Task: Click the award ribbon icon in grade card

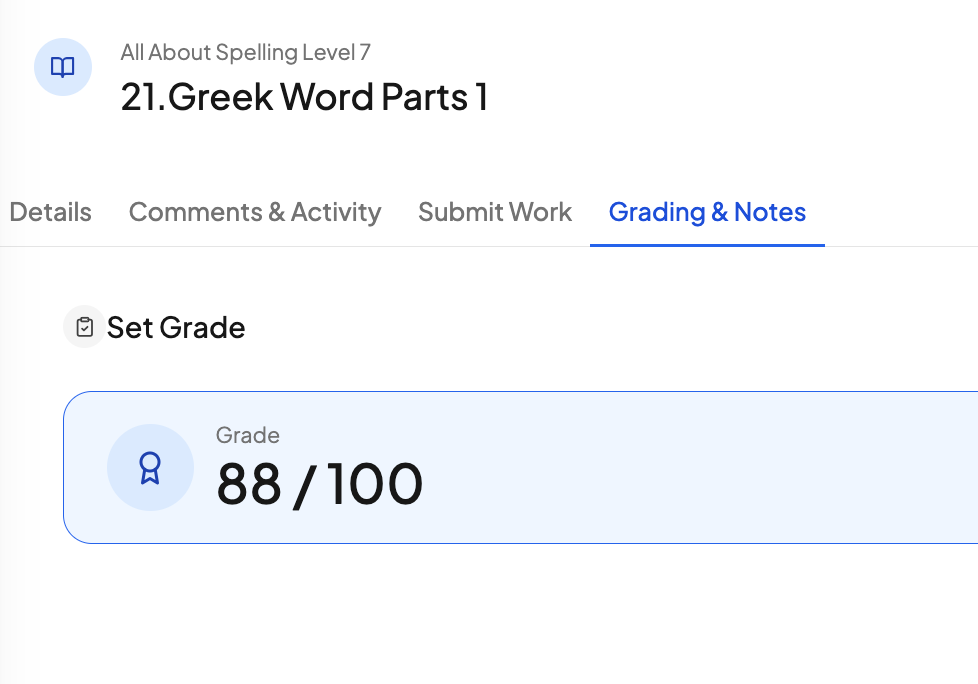Action: pyautogui.click(x=150, y=468)
